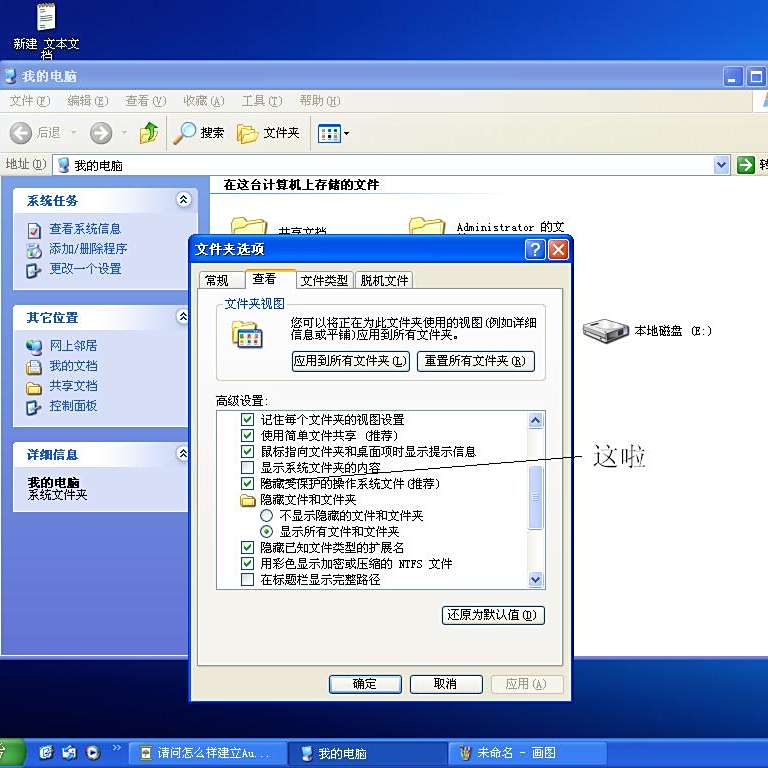Click the Forward arrow toolbar icon
Image resolution: width=768 pixels, height=768 pixels.
pos(101,133)
